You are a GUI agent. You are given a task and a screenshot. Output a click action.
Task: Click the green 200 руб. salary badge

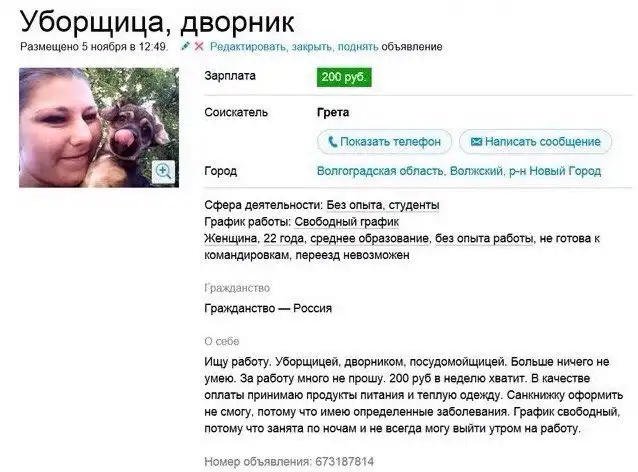click(x=344, y=77)
